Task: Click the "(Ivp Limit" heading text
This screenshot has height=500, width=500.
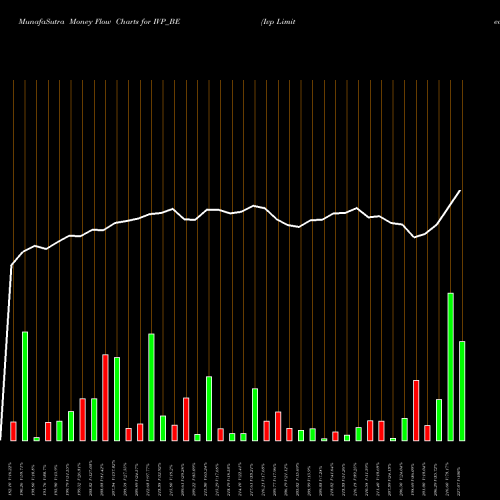Action: point(278,22)
